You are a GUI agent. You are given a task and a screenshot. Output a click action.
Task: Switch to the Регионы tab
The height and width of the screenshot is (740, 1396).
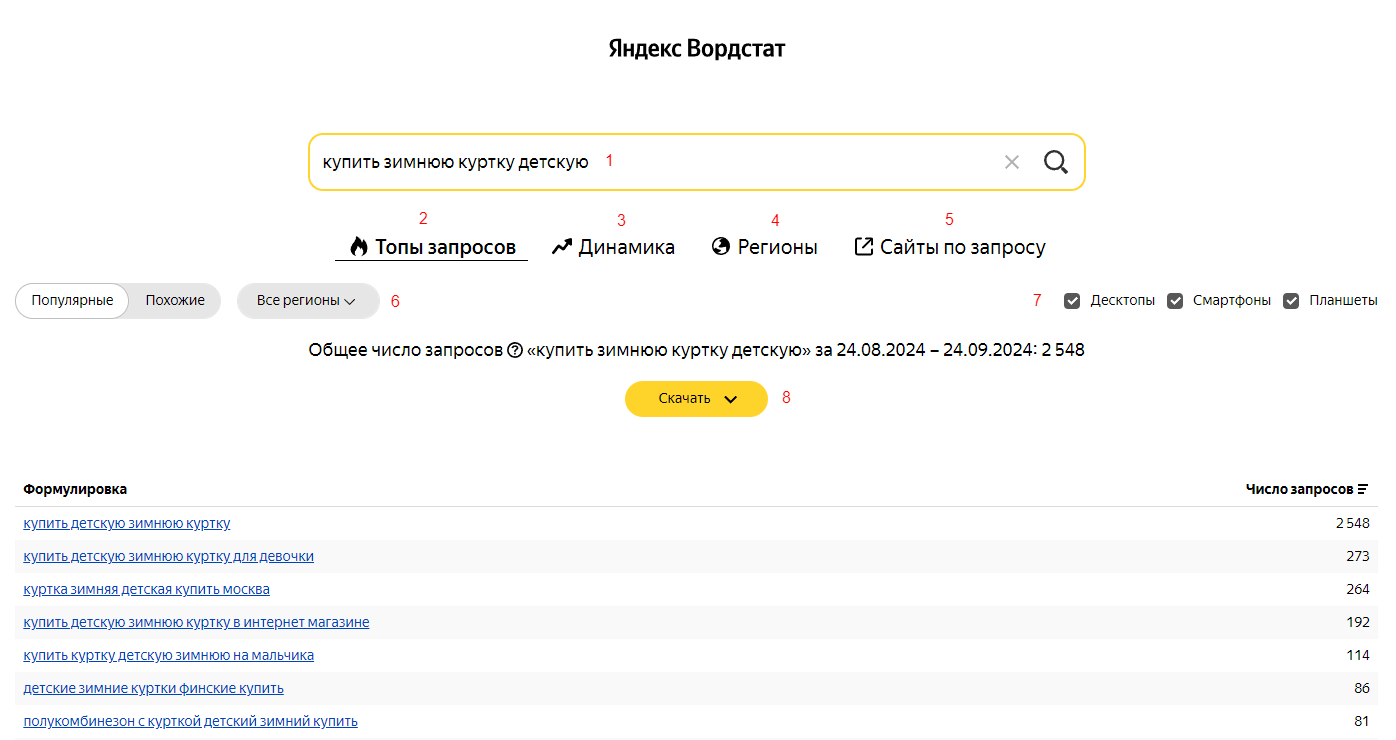(765, 247)
